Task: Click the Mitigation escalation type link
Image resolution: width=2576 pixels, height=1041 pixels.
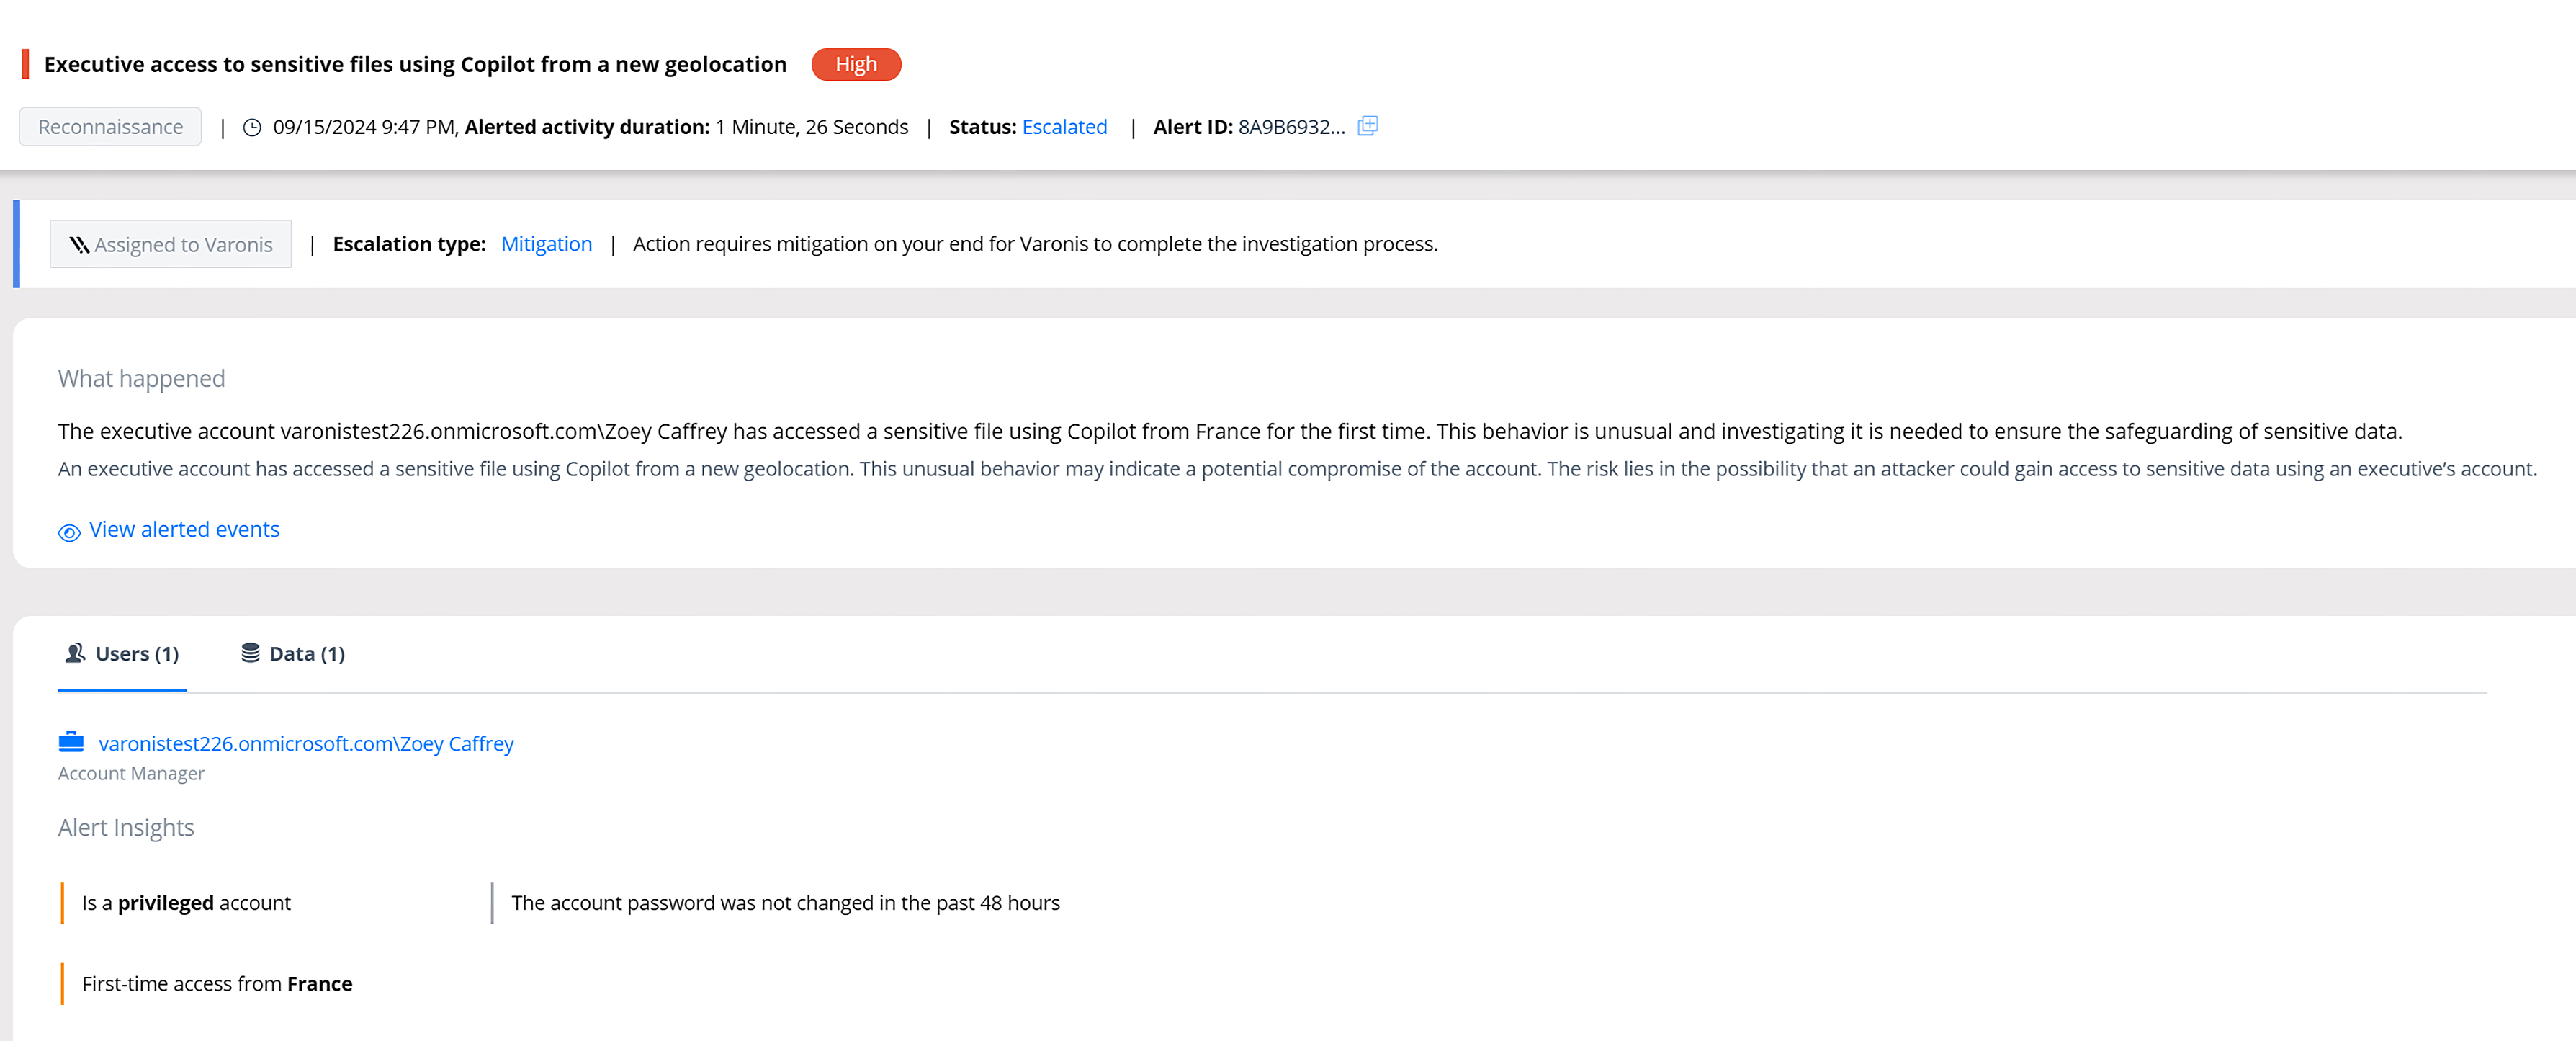Action: pyautogui.click(x=546, y=244)
